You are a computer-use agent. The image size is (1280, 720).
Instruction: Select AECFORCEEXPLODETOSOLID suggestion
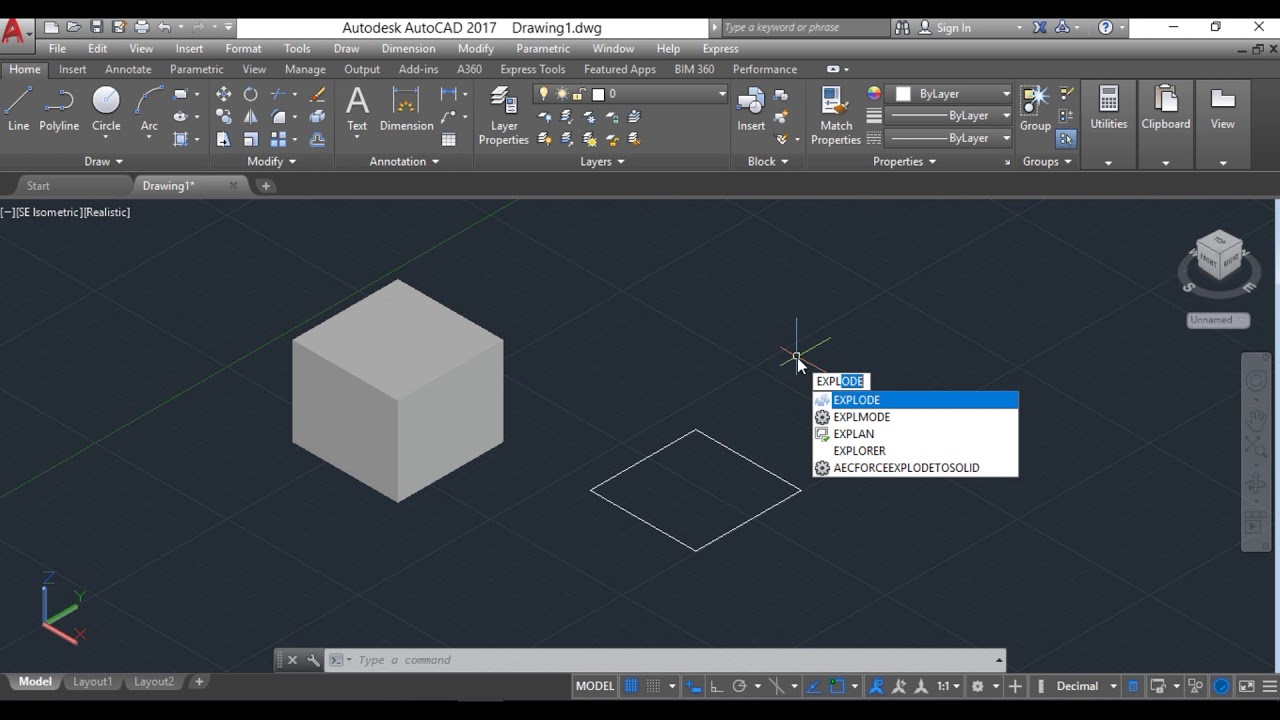click(x=915, y=468)
